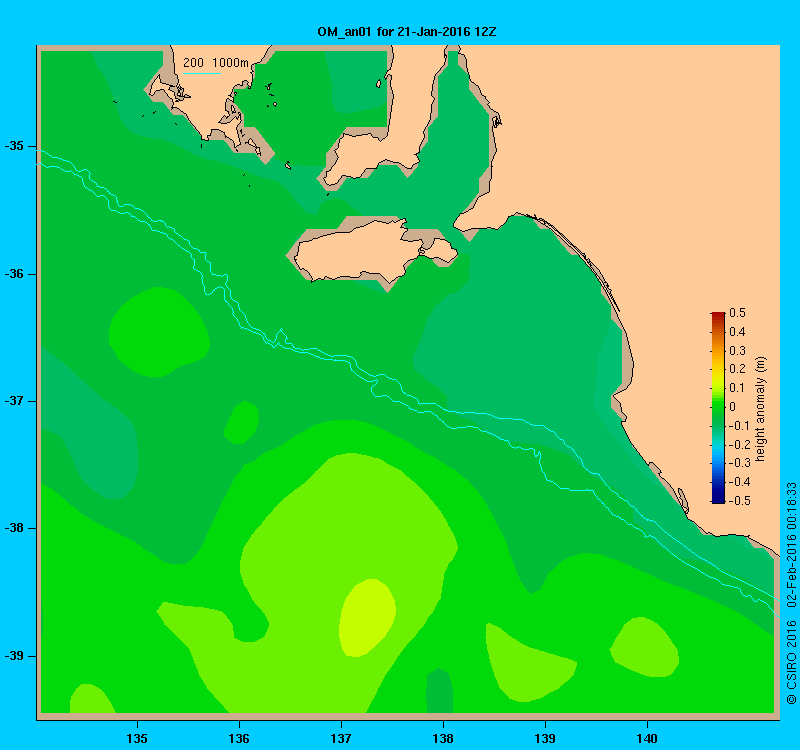Click the -0.1 value on the colorbar
This screenshot has height=750, width=800.
tap(738, 426)
